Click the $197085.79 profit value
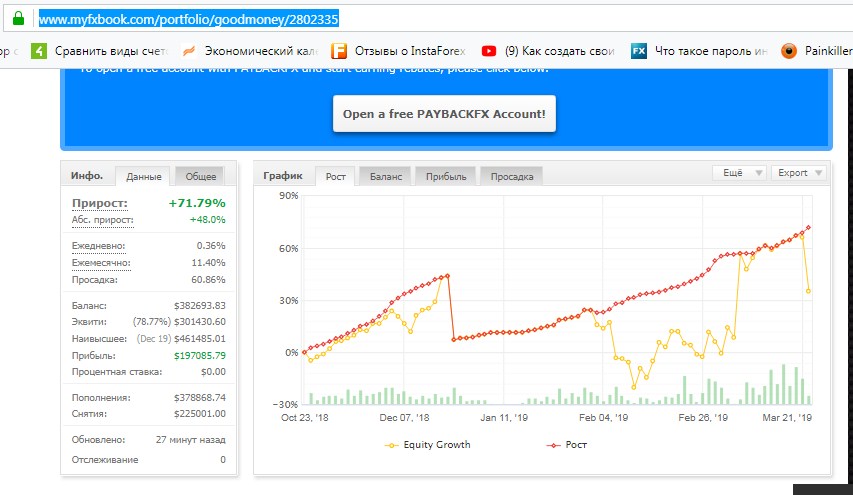Screen dimensions: 853x495 [200, 356]
